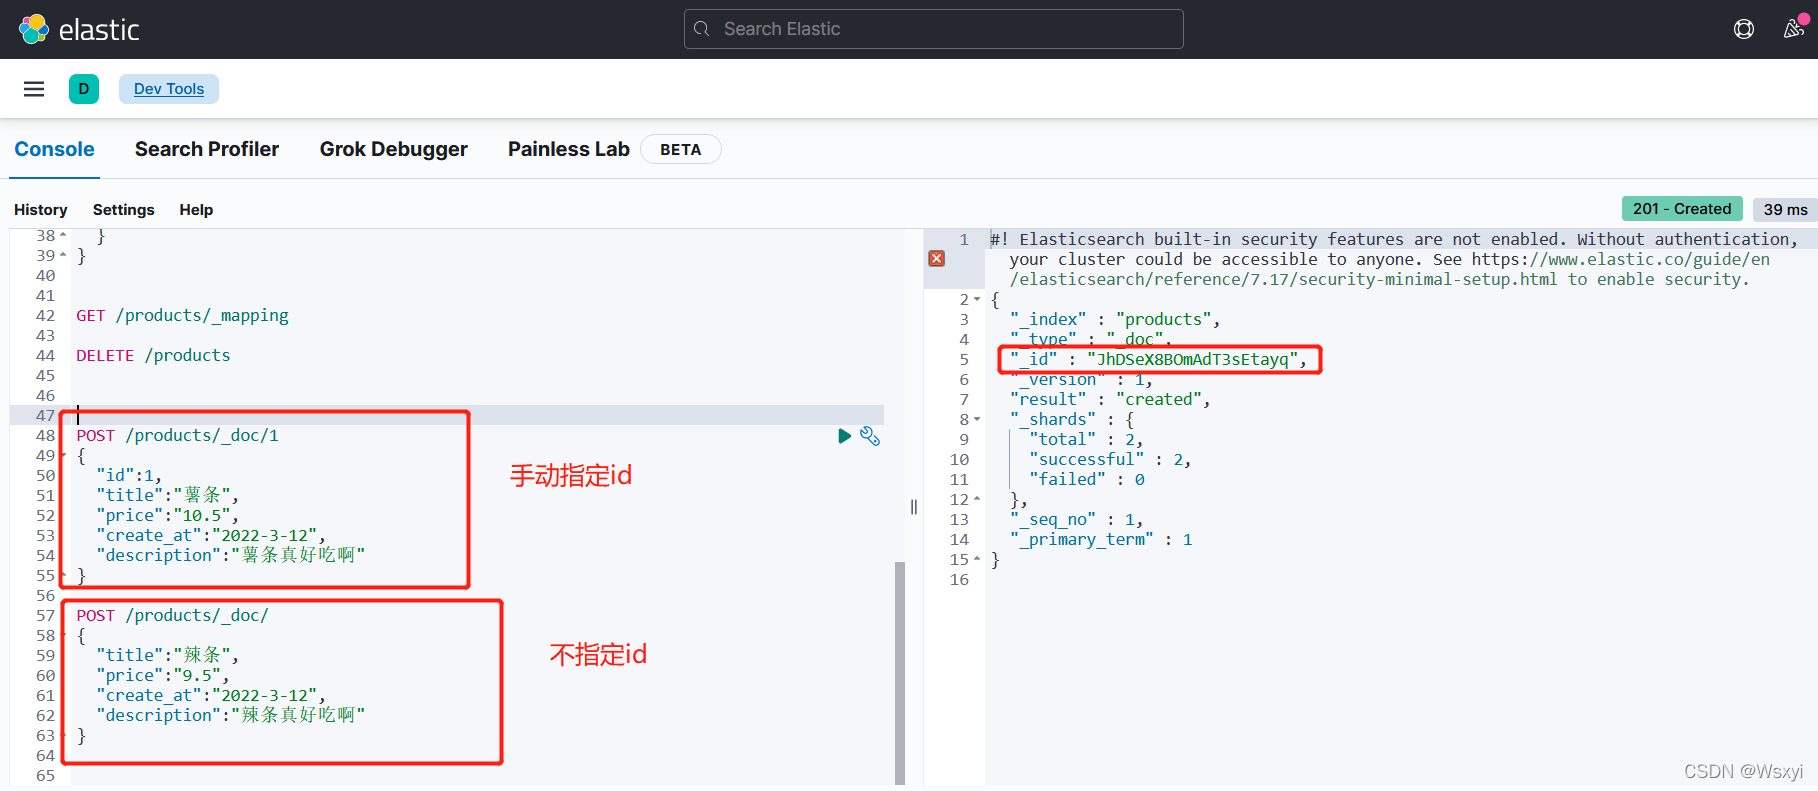
Task: Click POST /products/_doc/1 line
Action: [177, 436]
